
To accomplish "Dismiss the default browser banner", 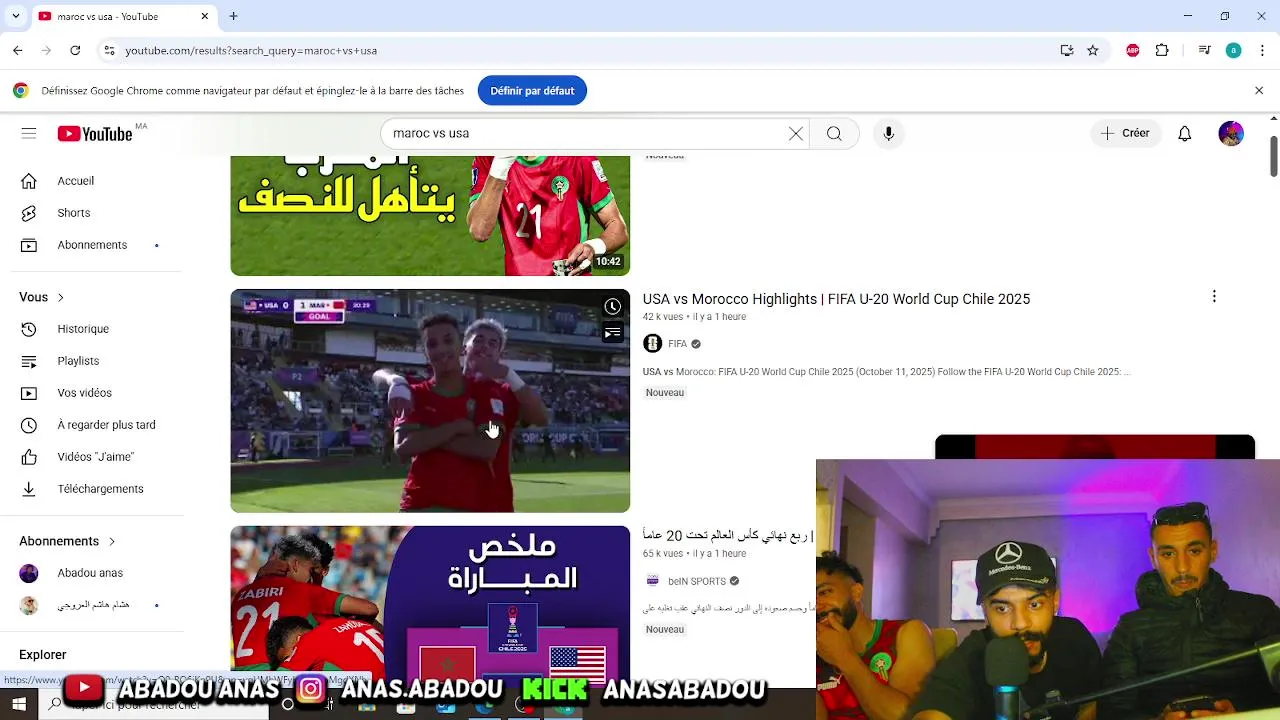I will (1259, 90).
